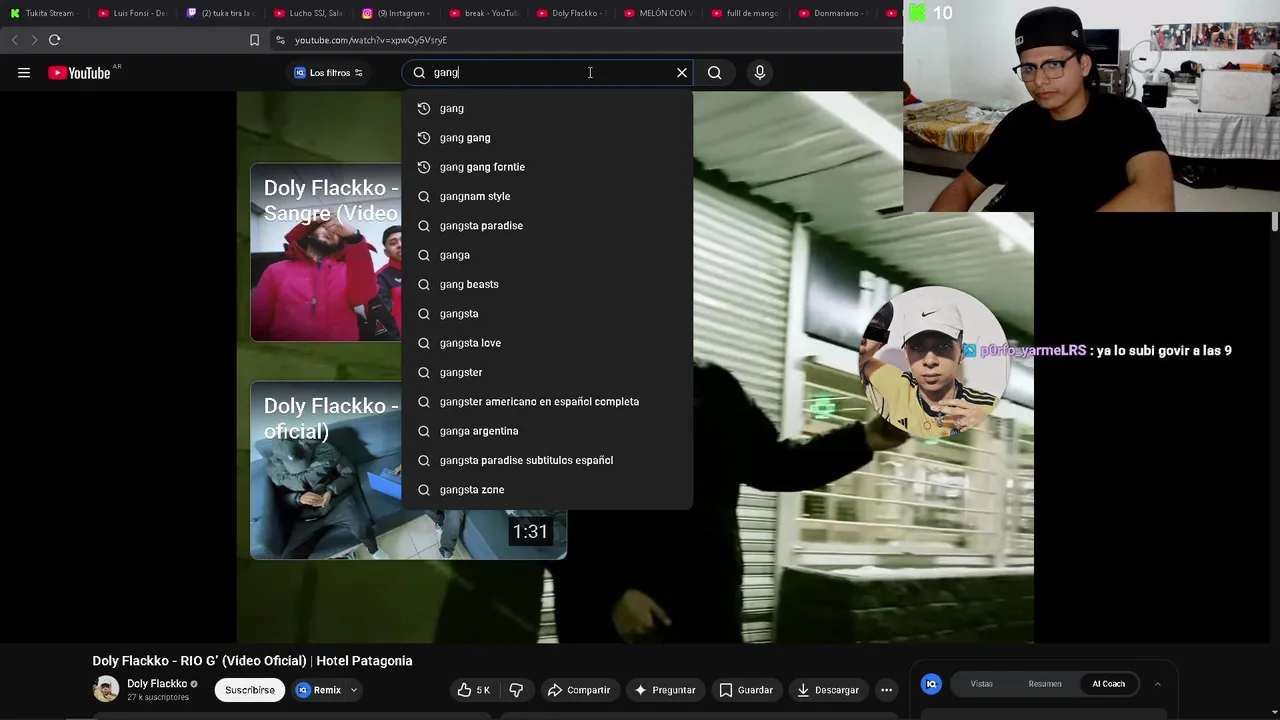Pick suggestion 'gangsta paradise'

pos(547,226)
